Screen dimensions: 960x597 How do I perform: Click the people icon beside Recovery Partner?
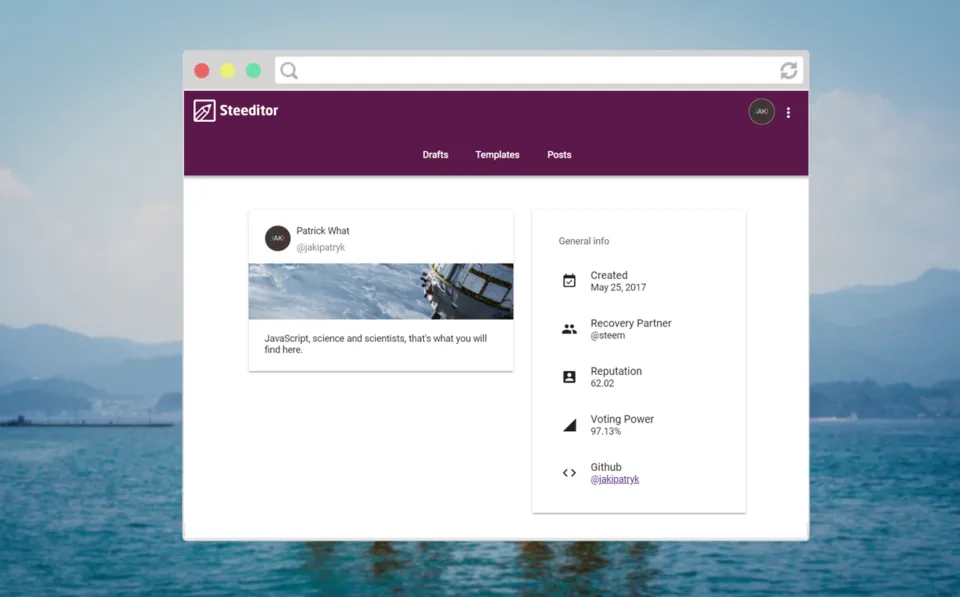pyautogui.click(x=569, y=329)
